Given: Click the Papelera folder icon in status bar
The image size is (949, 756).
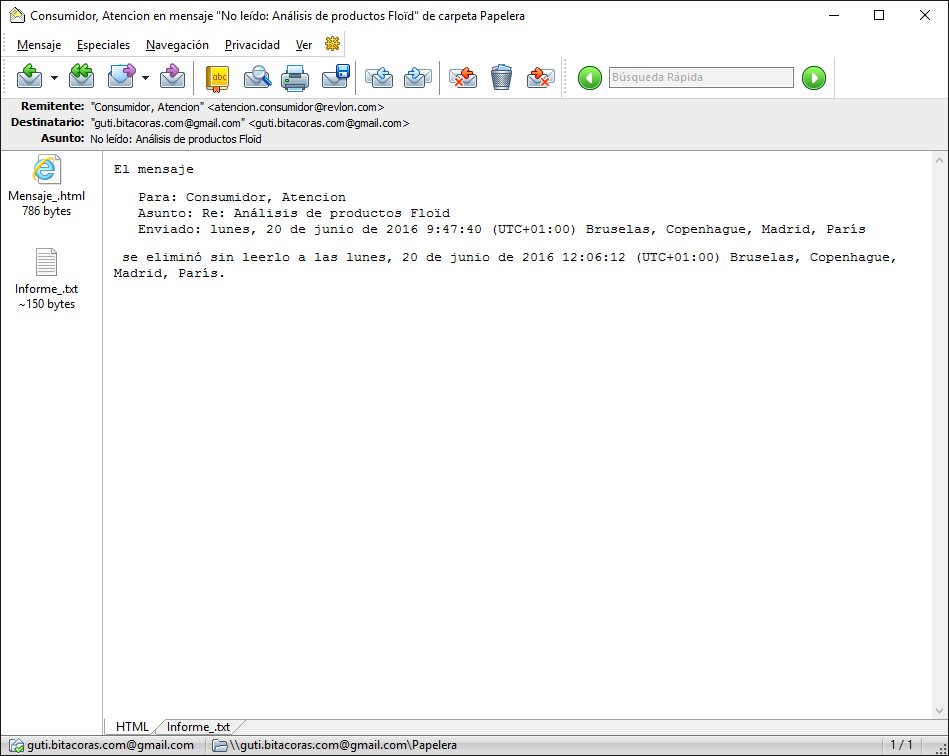Looking at the screenshot, I should click(219, 745).
